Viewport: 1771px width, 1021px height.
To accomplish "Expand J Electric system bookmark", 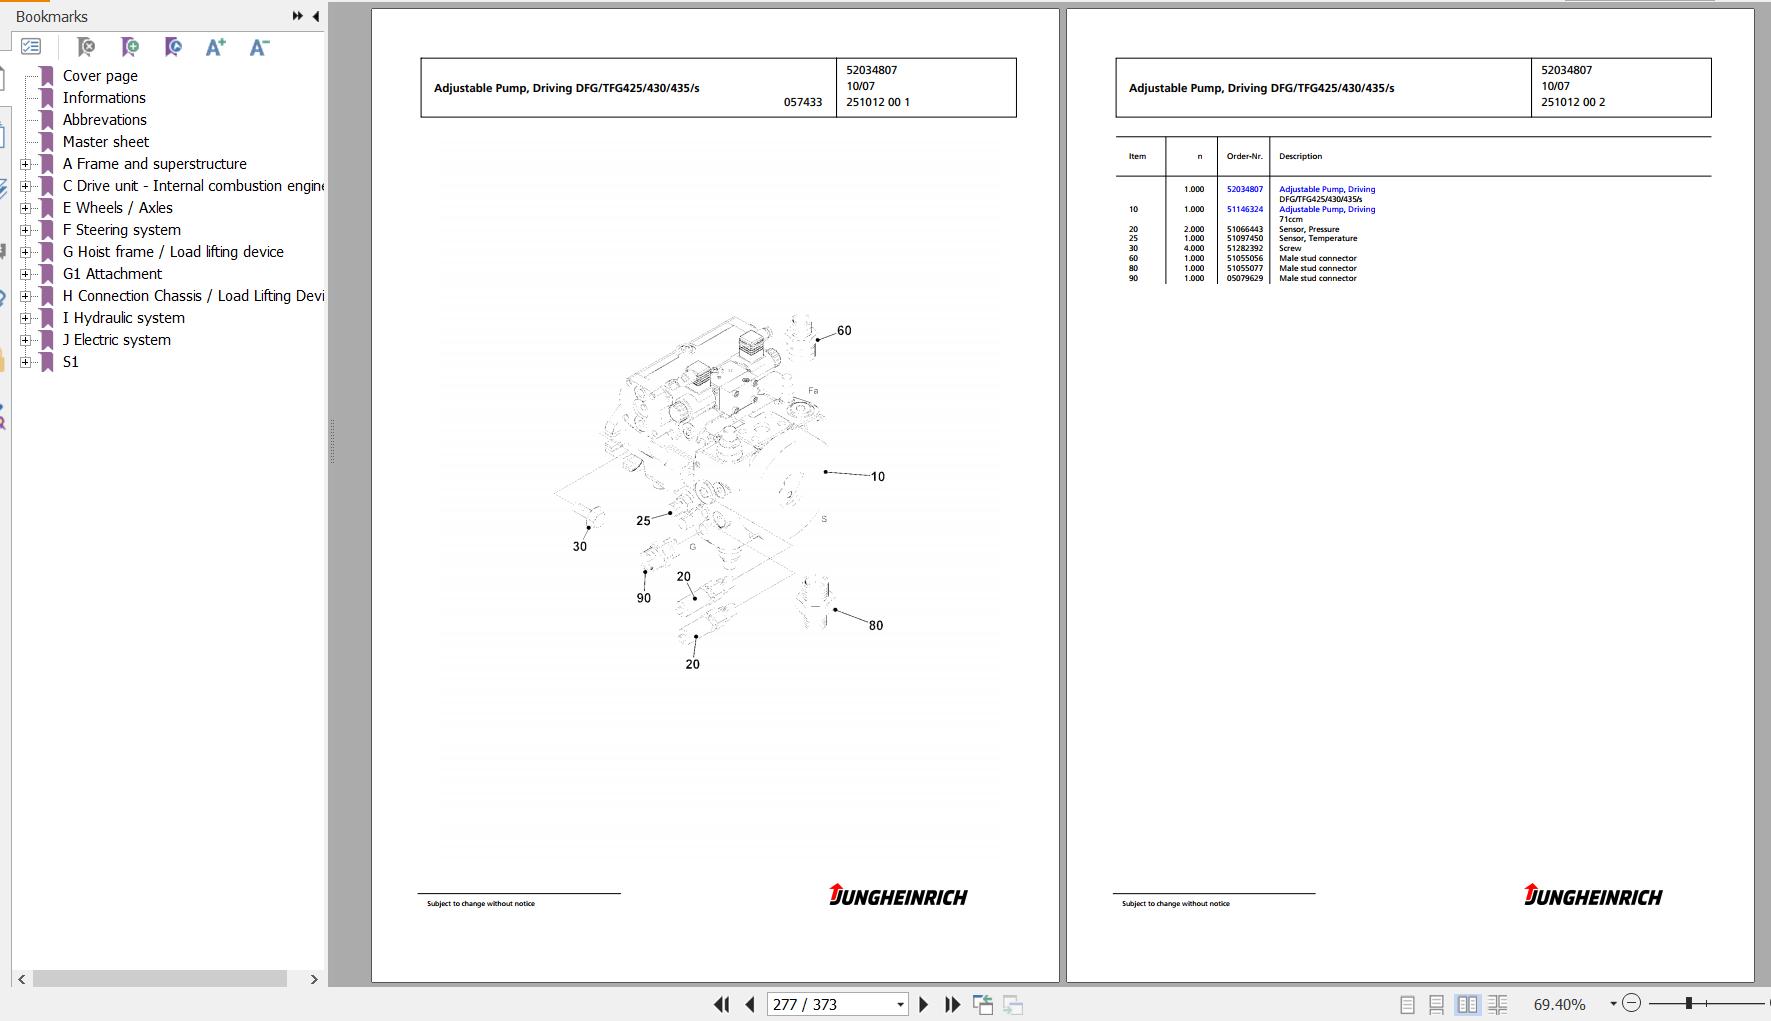I will pyautogui.click(x=26, y=340).
